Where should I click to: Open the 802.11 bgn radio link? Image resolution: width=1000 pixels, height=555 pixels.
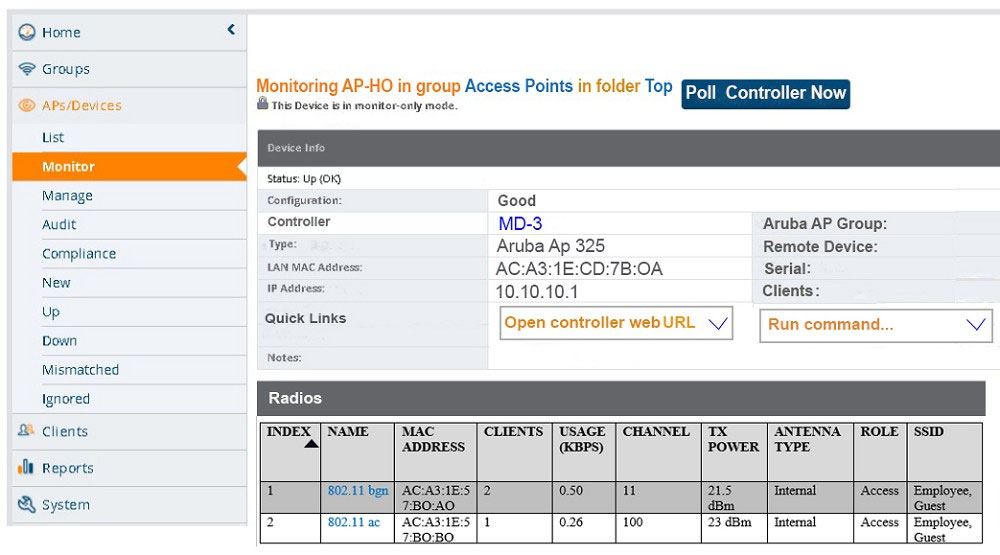358,491
